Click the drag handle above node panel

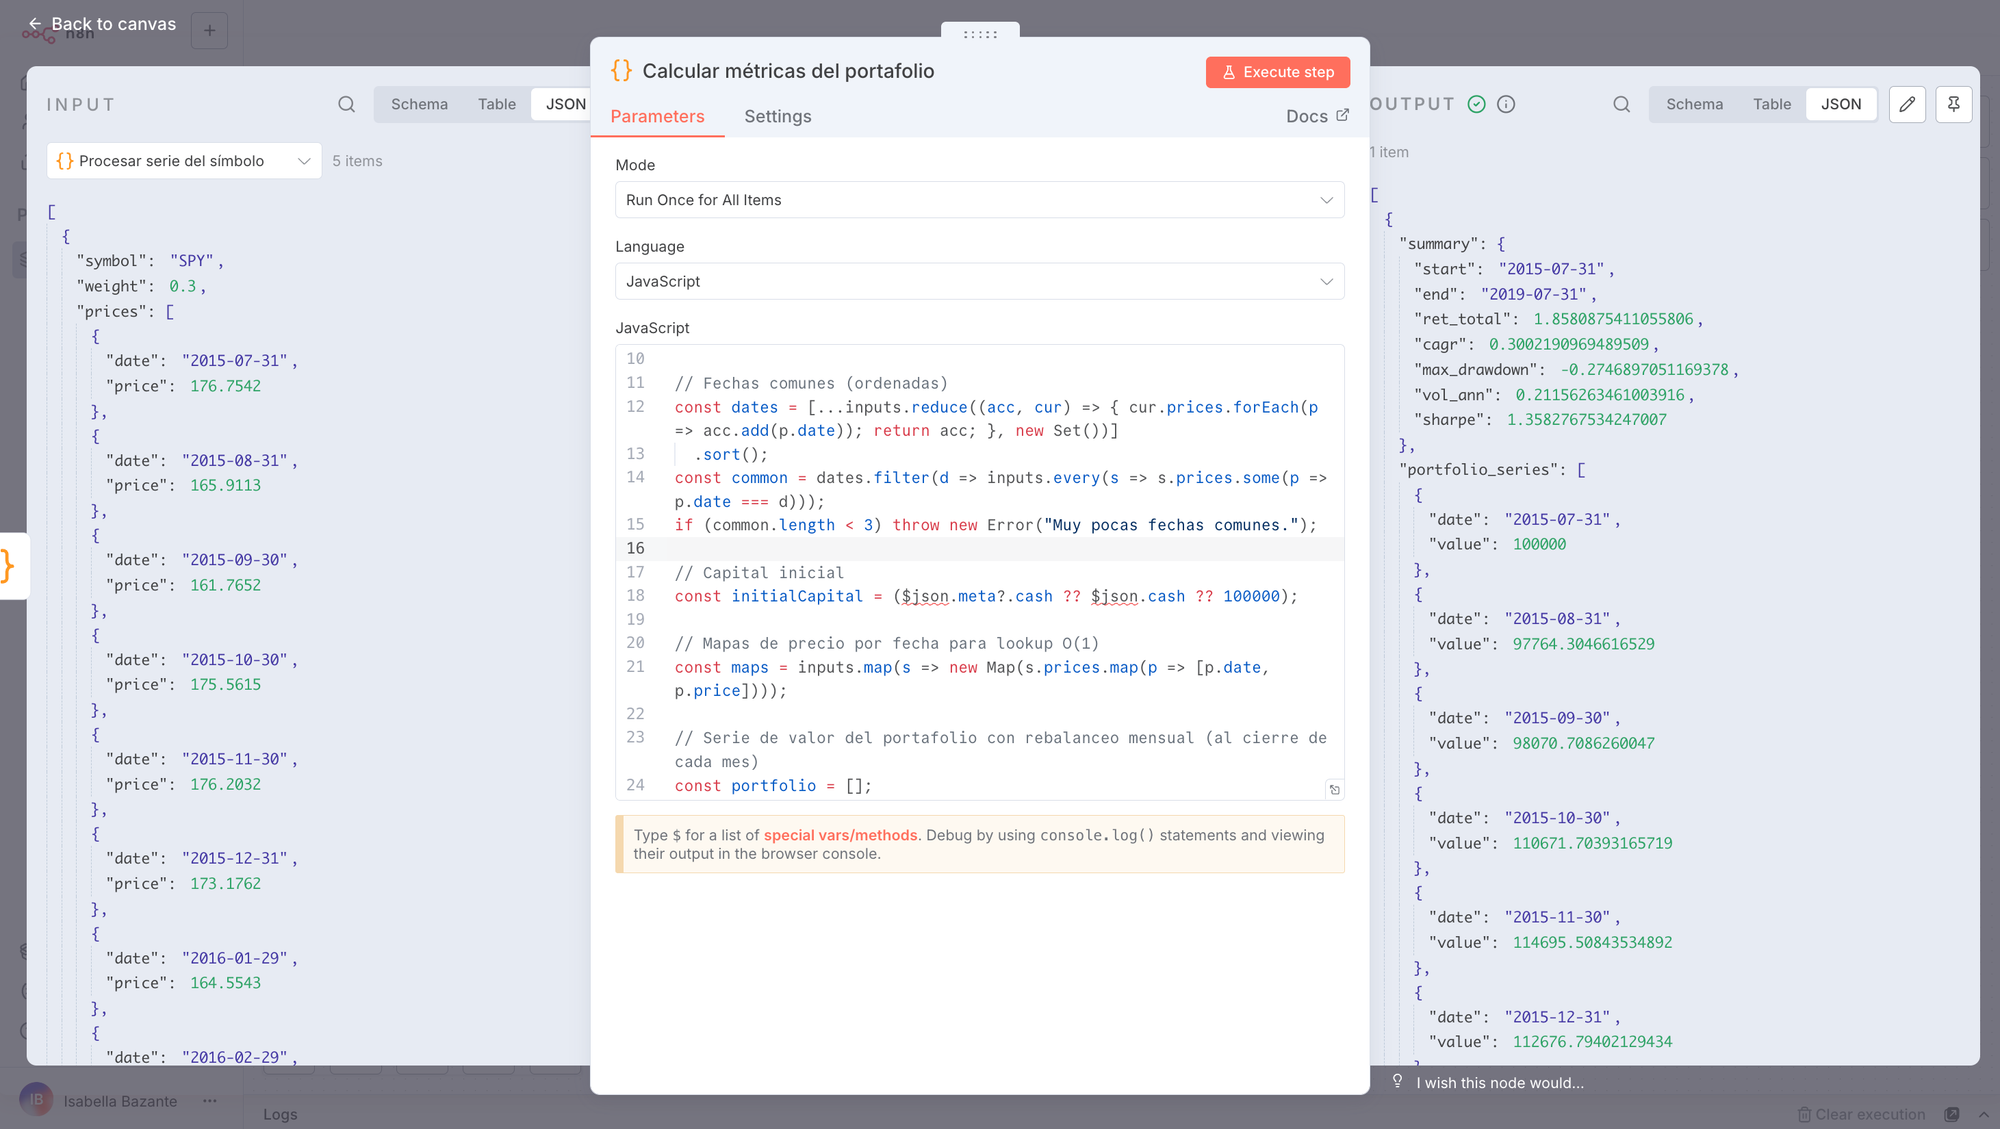click(980, 34)
